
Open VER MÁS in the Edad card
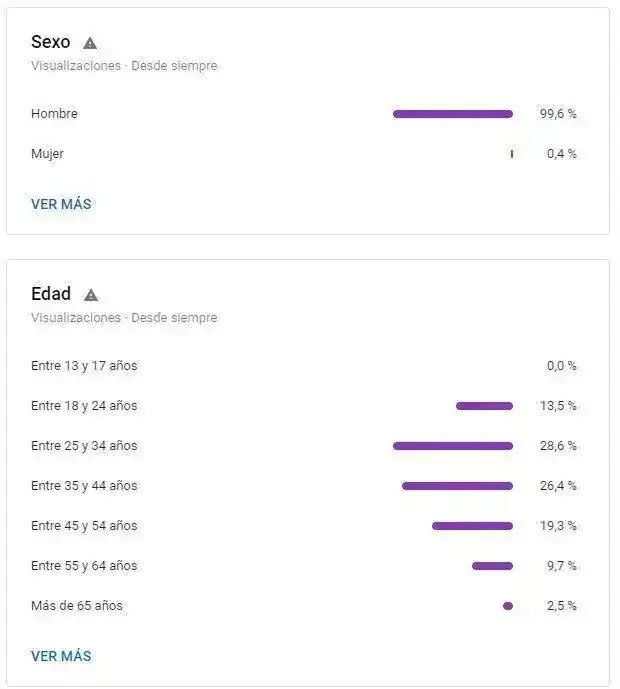(61, 656)
